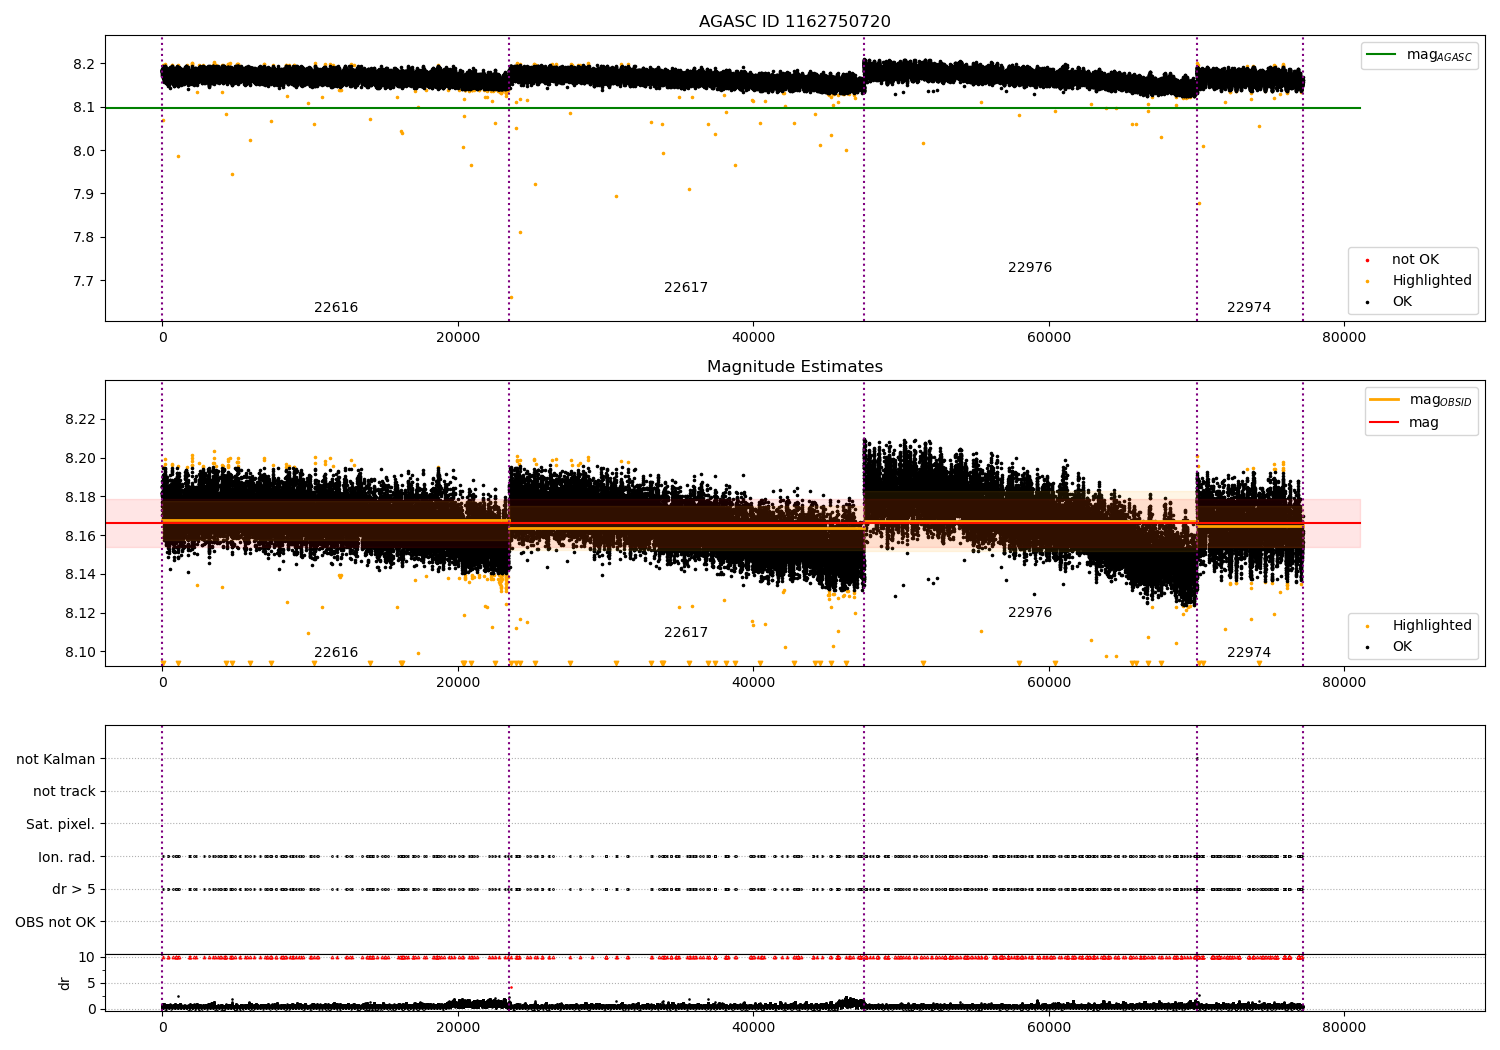The image size is (1500, 1050).
Task: Click the 80000 x-tick under bottom plot
Action: tap(1343, 1028)
